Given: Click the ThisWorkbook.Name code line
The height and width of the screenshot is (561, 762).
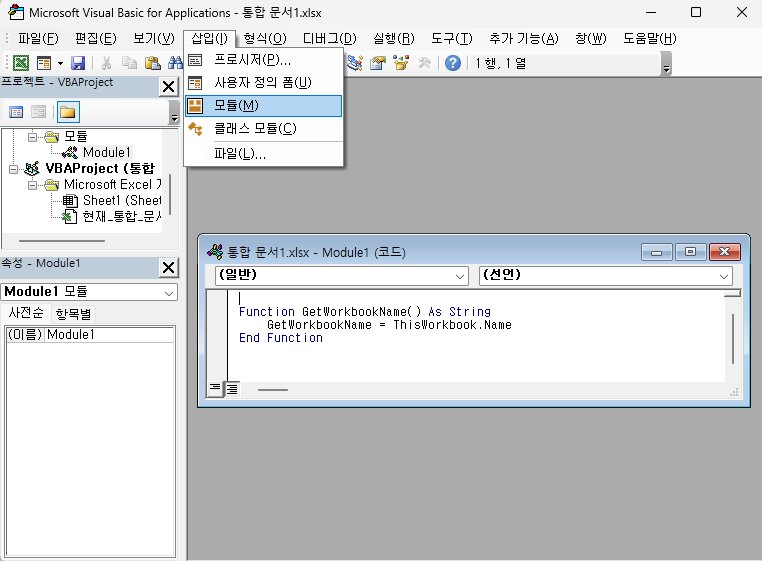Looking at the screenshot, I should [389, 325].
